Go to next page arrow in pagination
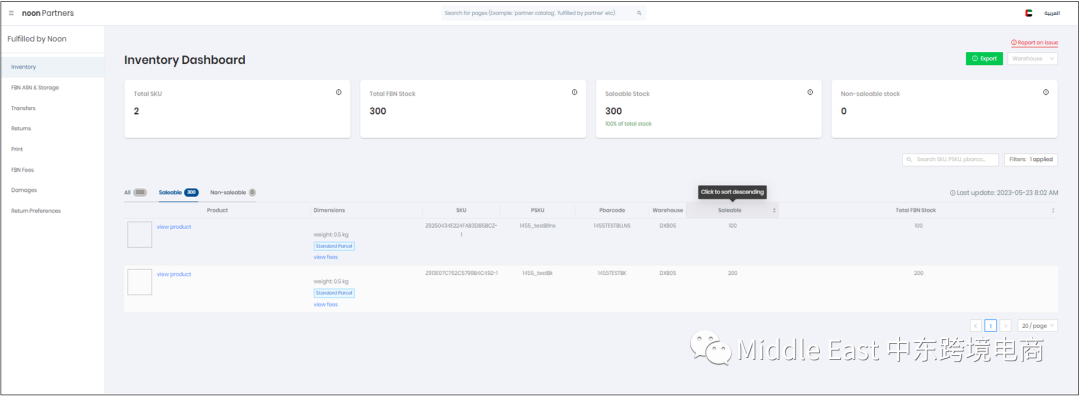The image size is (1080, 397). click(x=1006, y=325)
